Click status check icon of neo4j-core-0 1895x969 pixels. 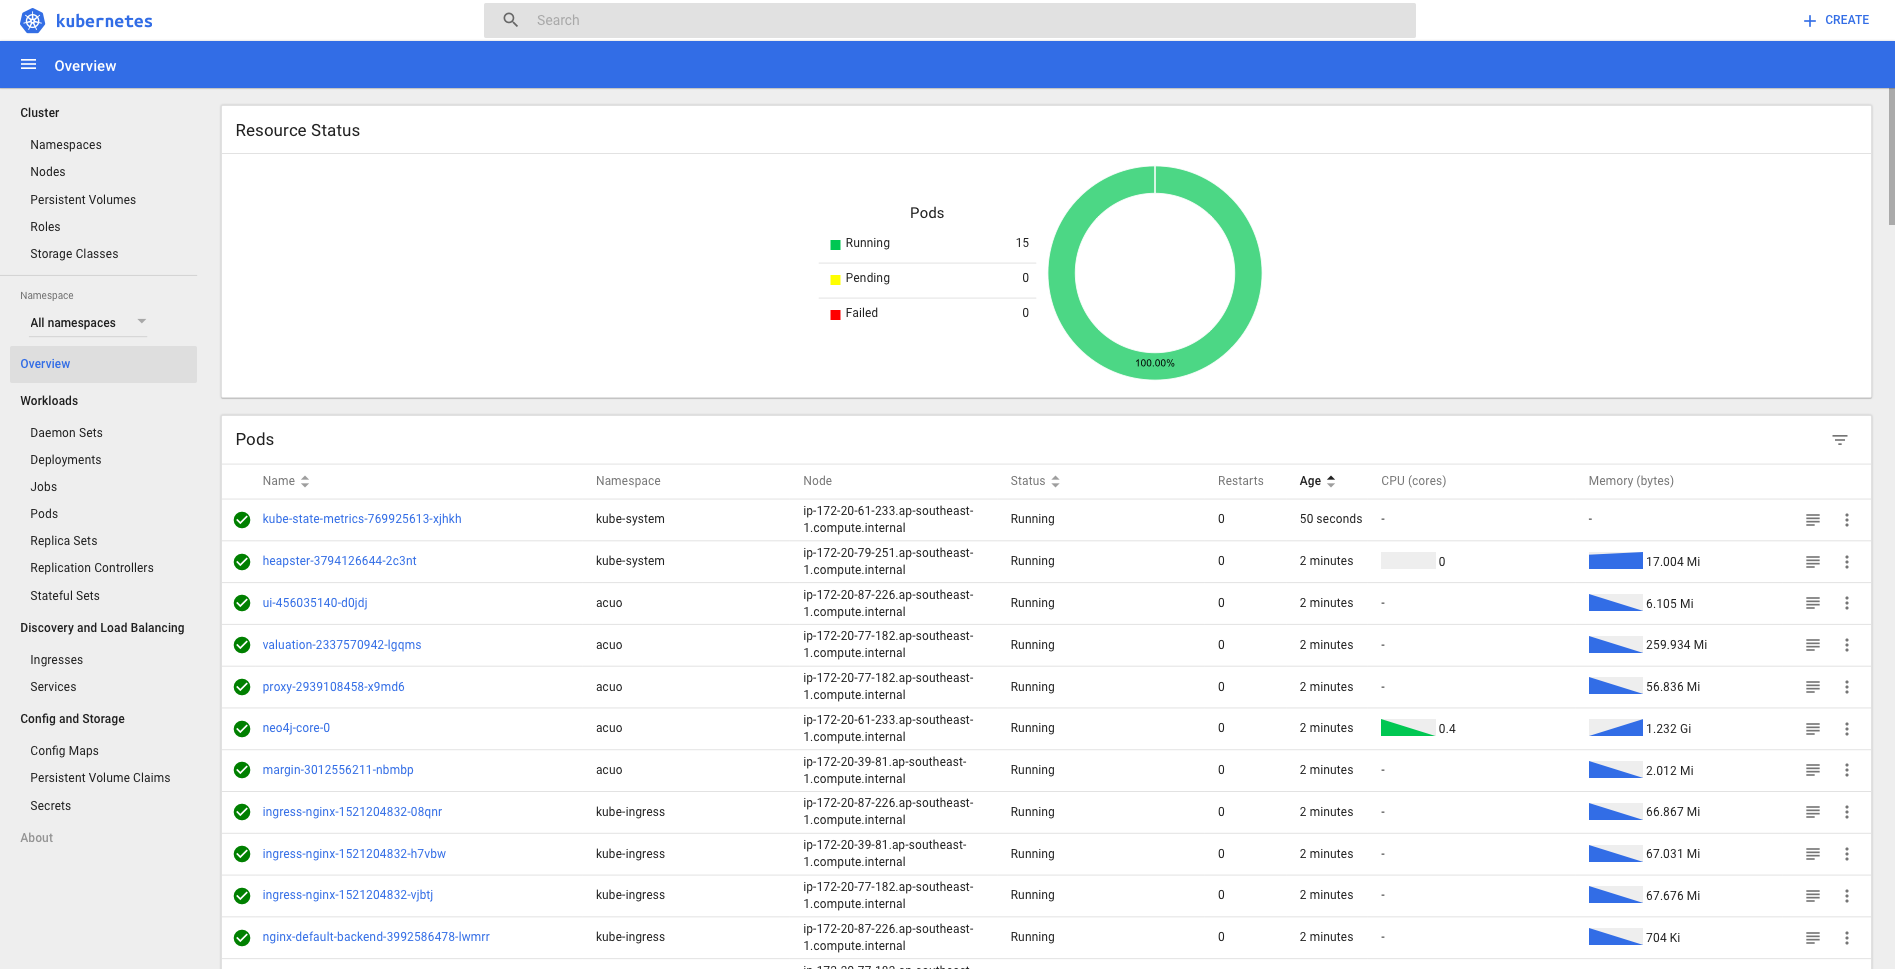tap(242, 729)
